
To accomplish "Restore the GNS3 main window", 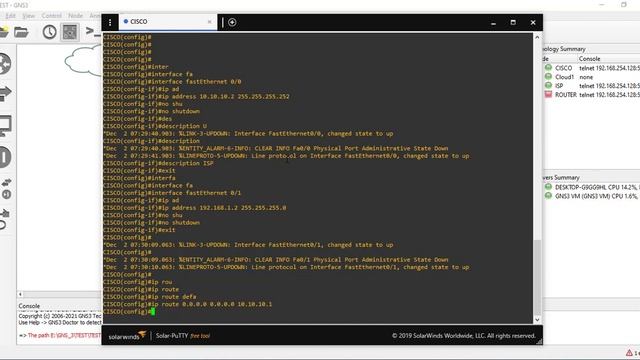I will point(624,4).
